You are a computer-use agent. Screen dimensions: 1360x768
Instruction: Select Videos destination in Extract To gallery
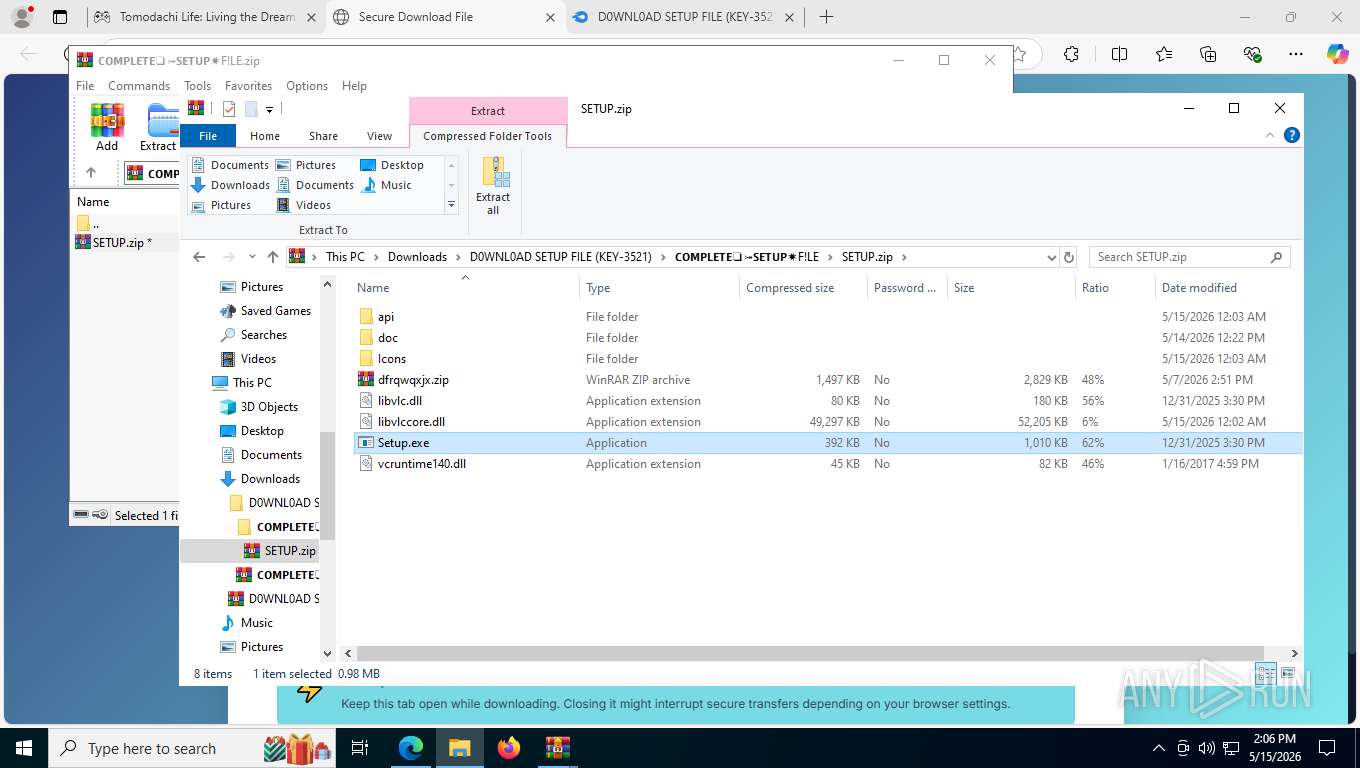[304, 205]
